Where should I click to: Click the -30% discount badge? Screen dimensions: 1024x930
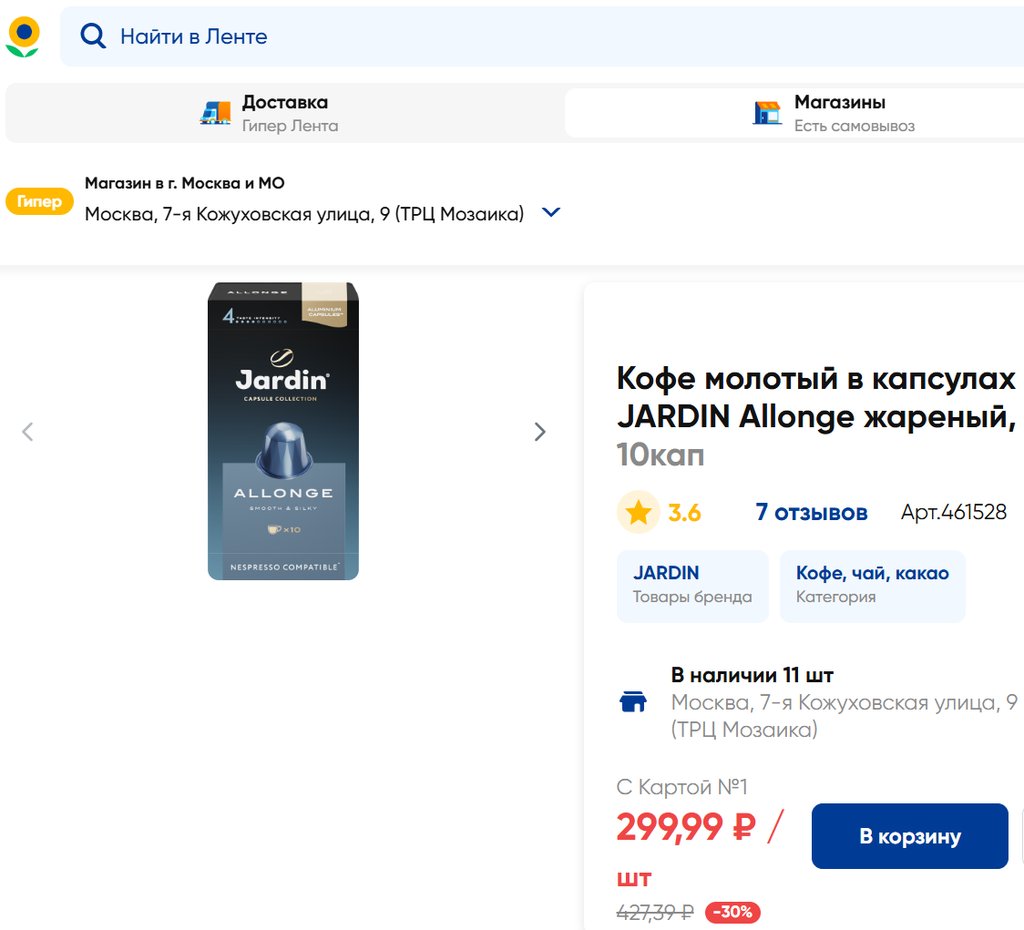coord(733,912)
